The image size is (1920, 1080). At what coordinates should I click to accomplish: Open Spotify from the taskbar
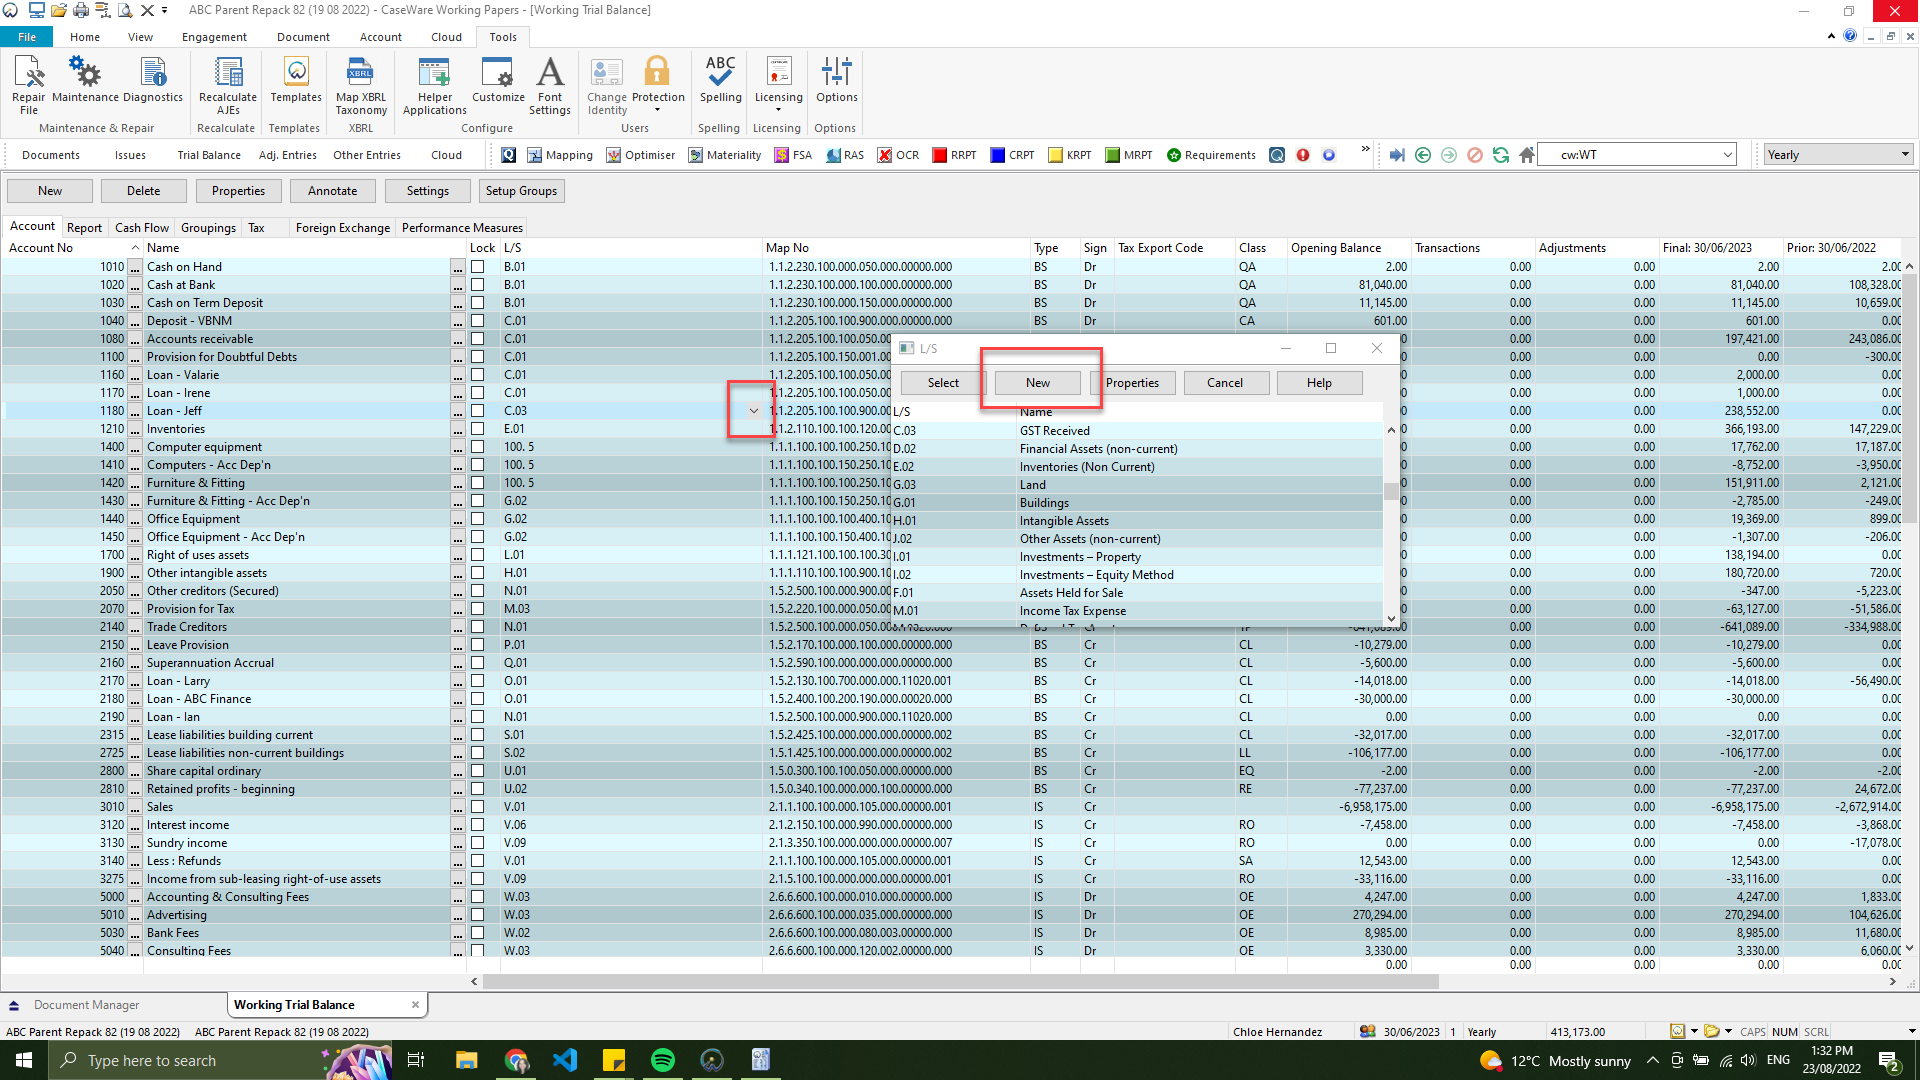(x=662, y=1060)
